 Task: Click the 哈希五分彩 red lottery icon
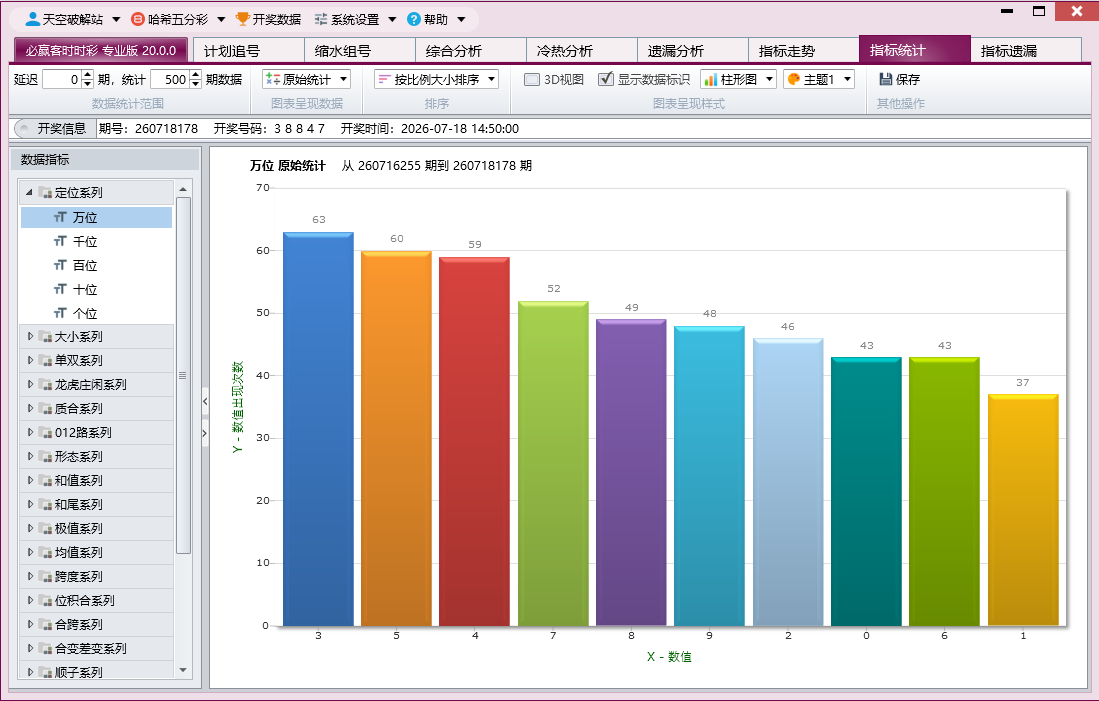tap(138, 19)
